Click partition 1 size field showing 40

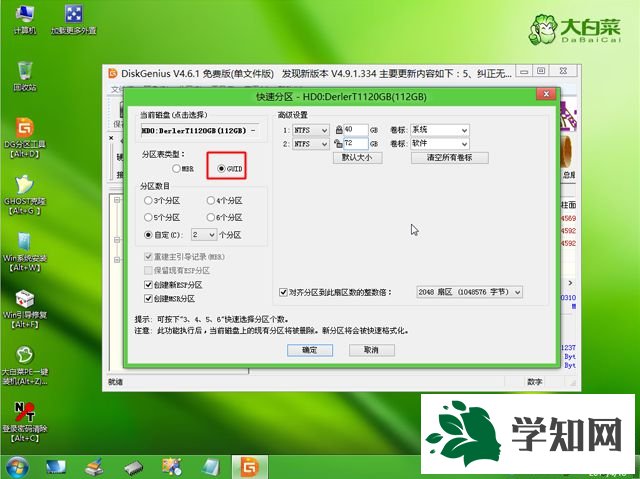[x=356, y=130]
